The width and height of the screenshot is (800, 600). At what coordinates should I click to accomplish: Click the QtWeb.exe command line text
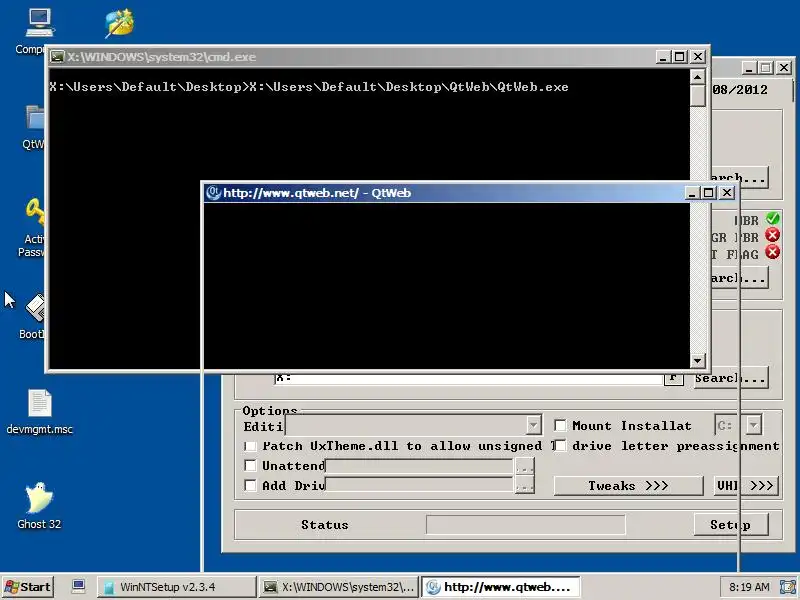pyautogui.click(x=409, y=87)
